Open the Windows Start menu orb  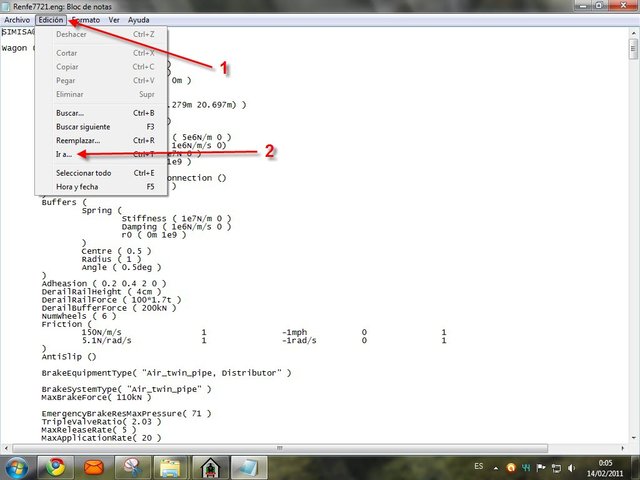click(17, 466)
